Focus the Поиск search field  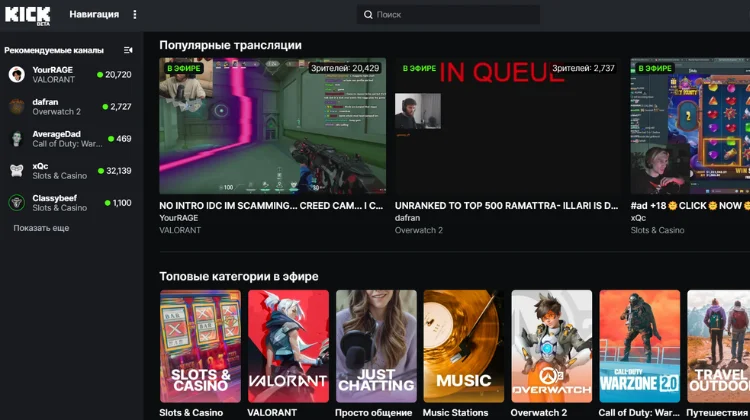[x=448, y=15]
